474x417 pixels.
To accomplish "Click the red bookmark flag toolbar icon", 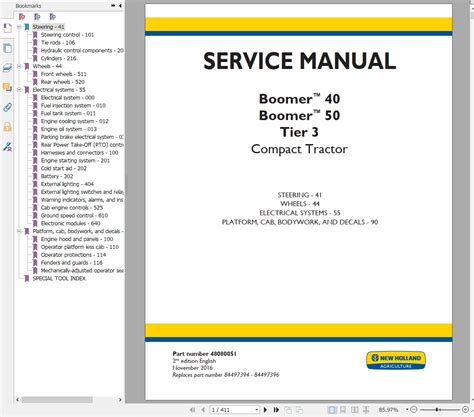I will pos(22,17).
